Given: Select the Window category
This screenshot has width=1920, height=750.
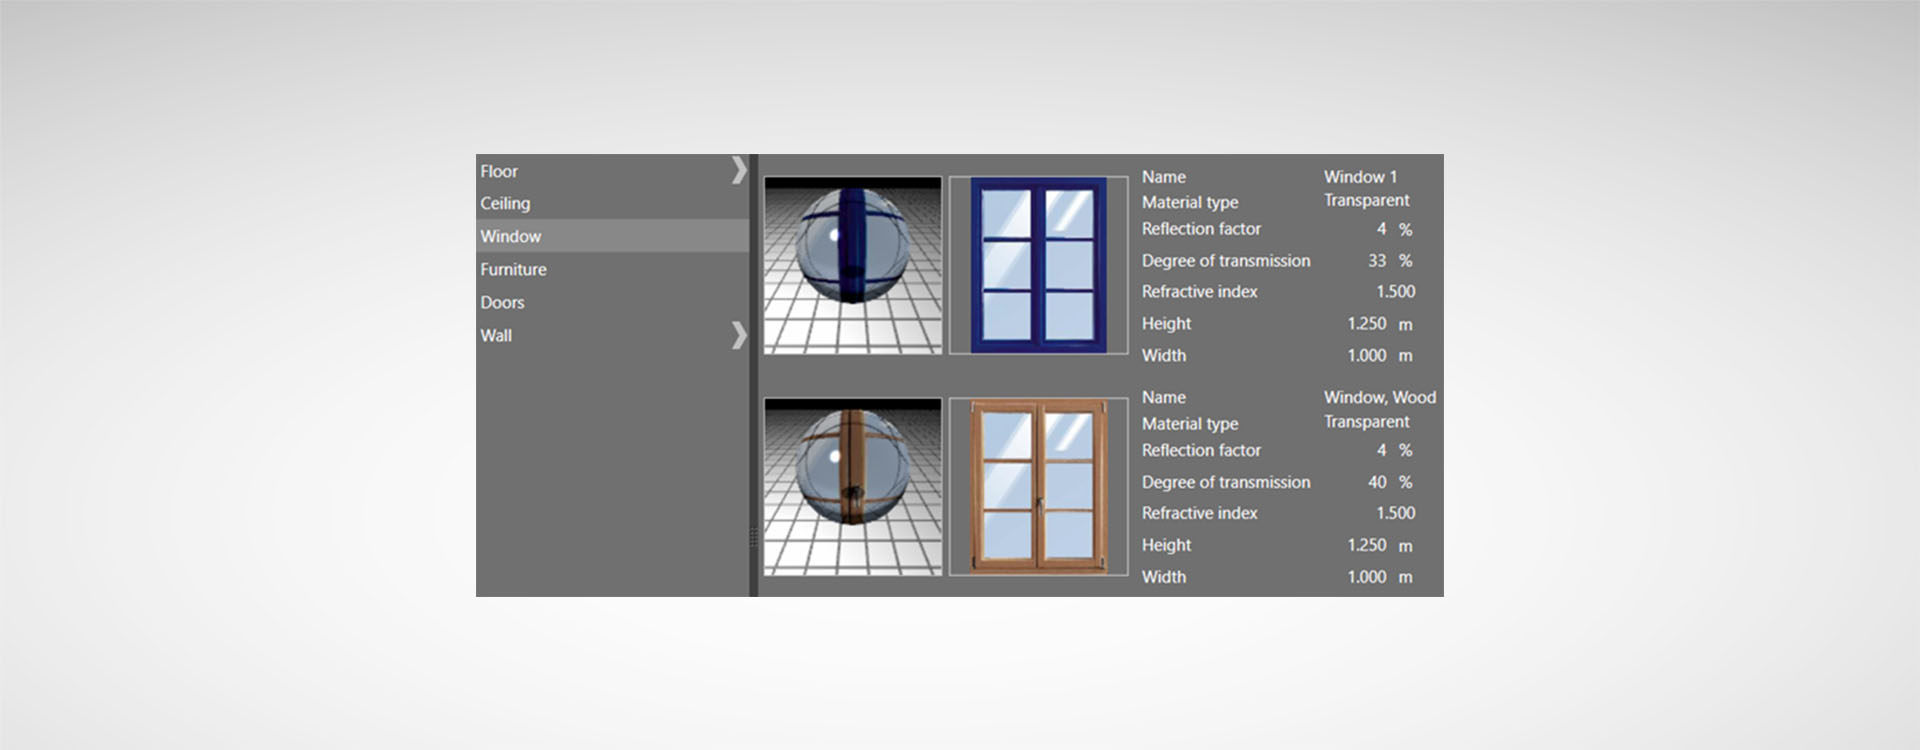Looking at the screenshot, I should [612, 236].
